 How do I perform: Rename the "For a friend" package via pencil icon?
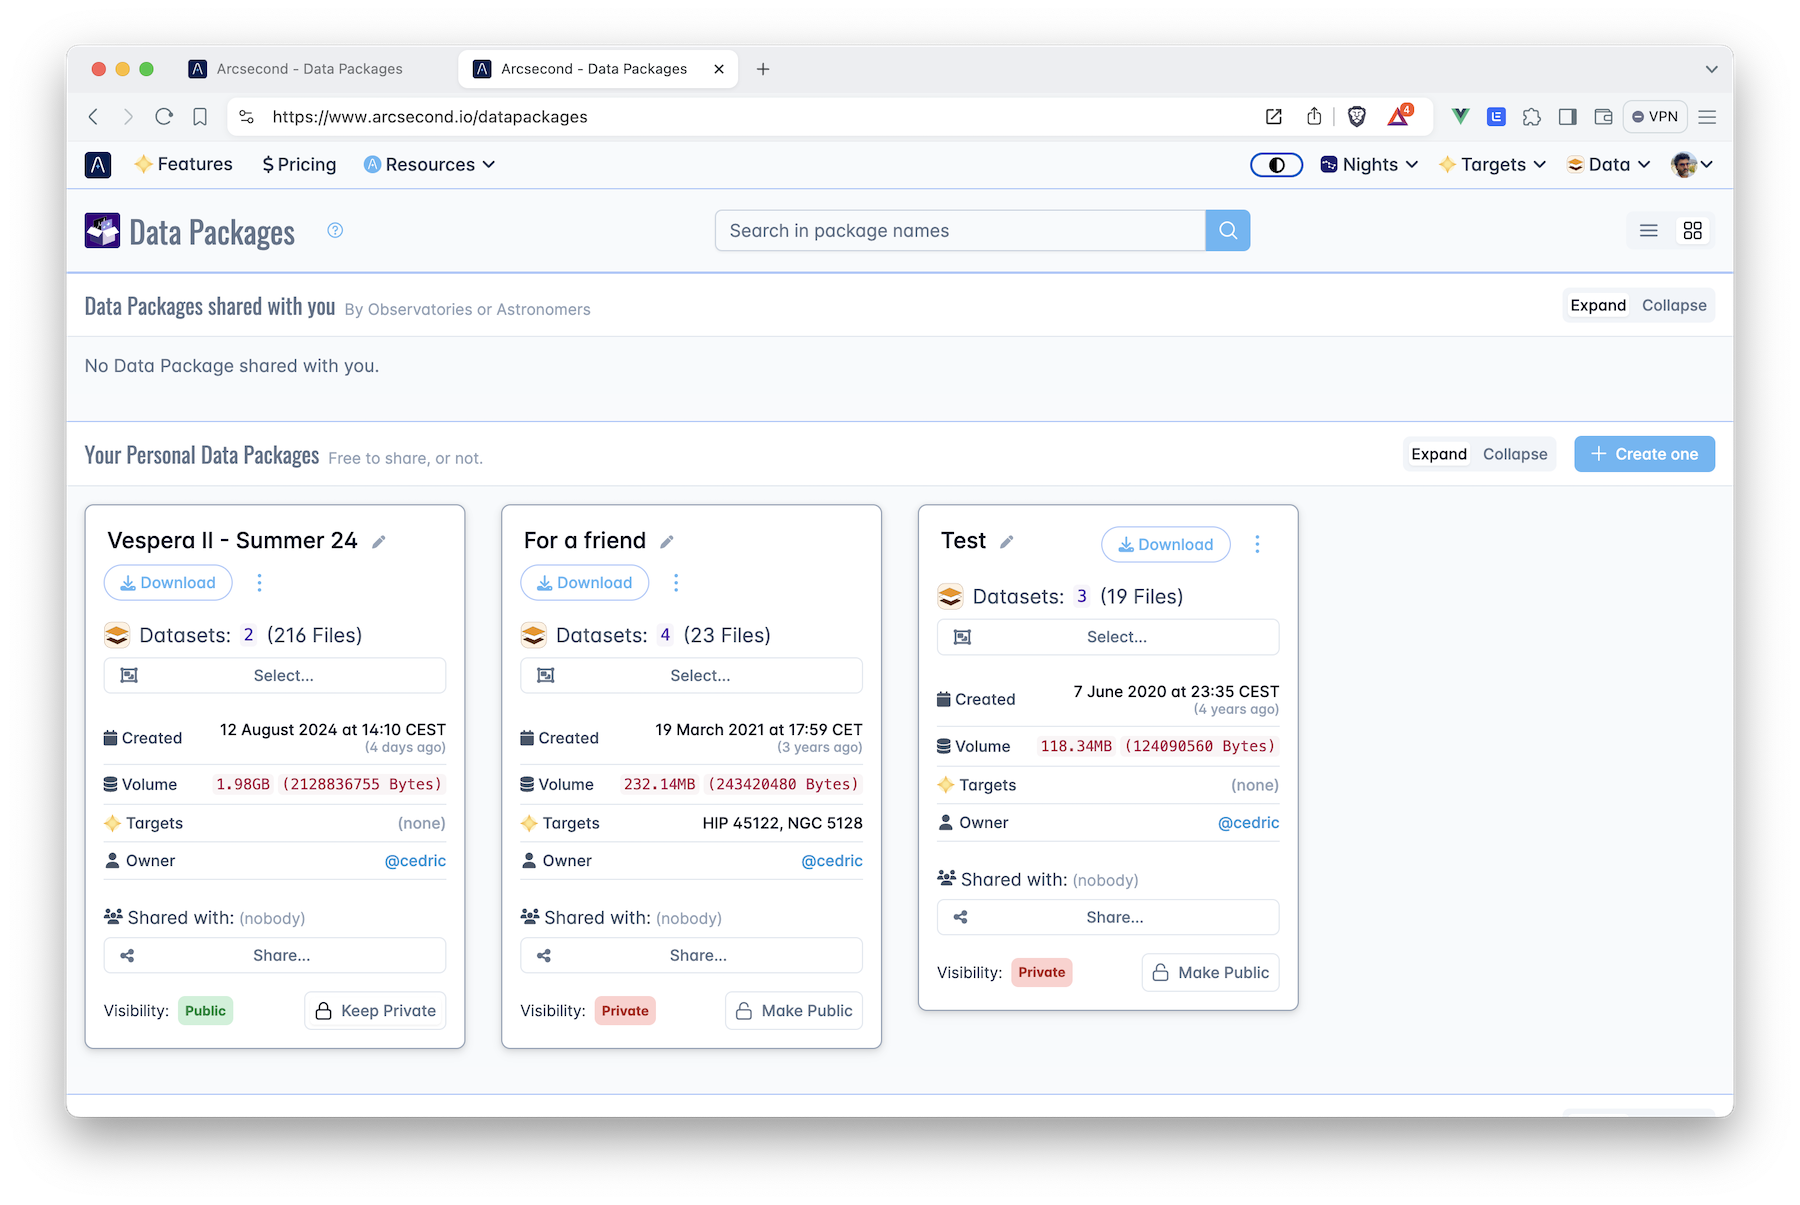666,540
